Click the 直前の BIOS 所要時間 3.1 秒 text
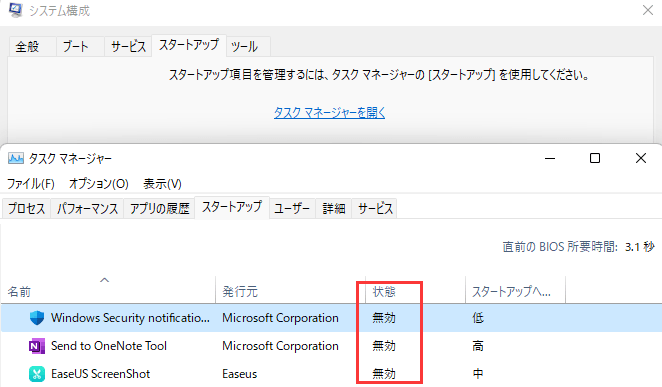The width and height of the screenshot is (662, 387). point(578,246)
